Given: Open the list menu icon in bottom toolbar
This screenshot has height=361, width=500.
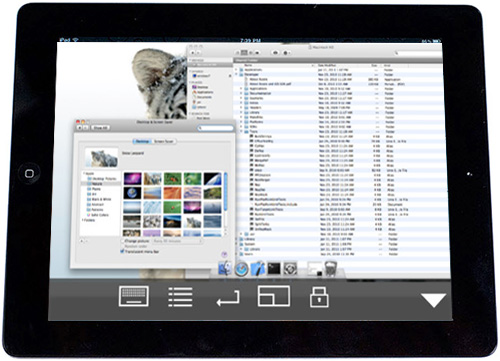Looking at the screenshot, I should click(x=180, y=297).
